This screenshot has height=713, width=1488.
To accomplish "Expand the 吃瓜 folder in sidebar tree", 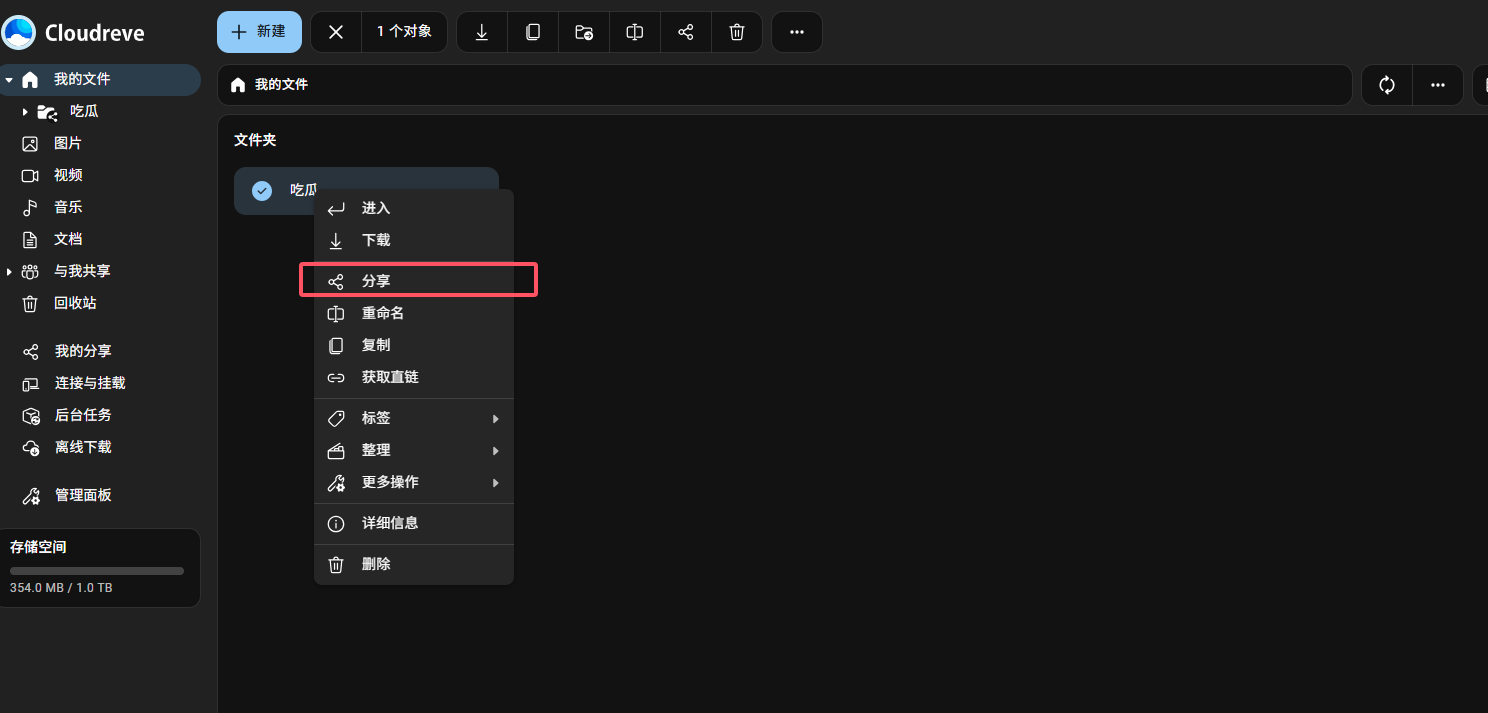I will 25,112.
